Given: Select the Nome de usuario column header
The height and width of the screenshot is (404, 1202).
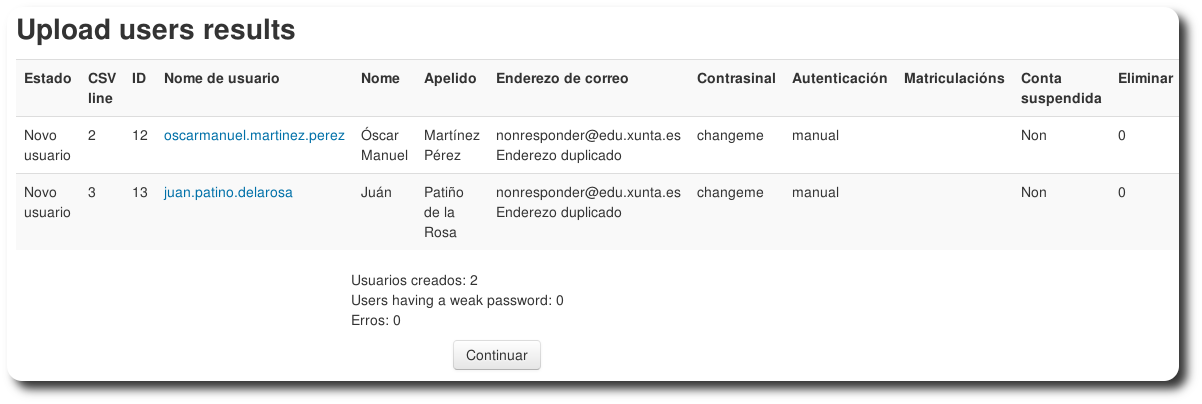Looking at the screenshot, I should click(221, 78).
